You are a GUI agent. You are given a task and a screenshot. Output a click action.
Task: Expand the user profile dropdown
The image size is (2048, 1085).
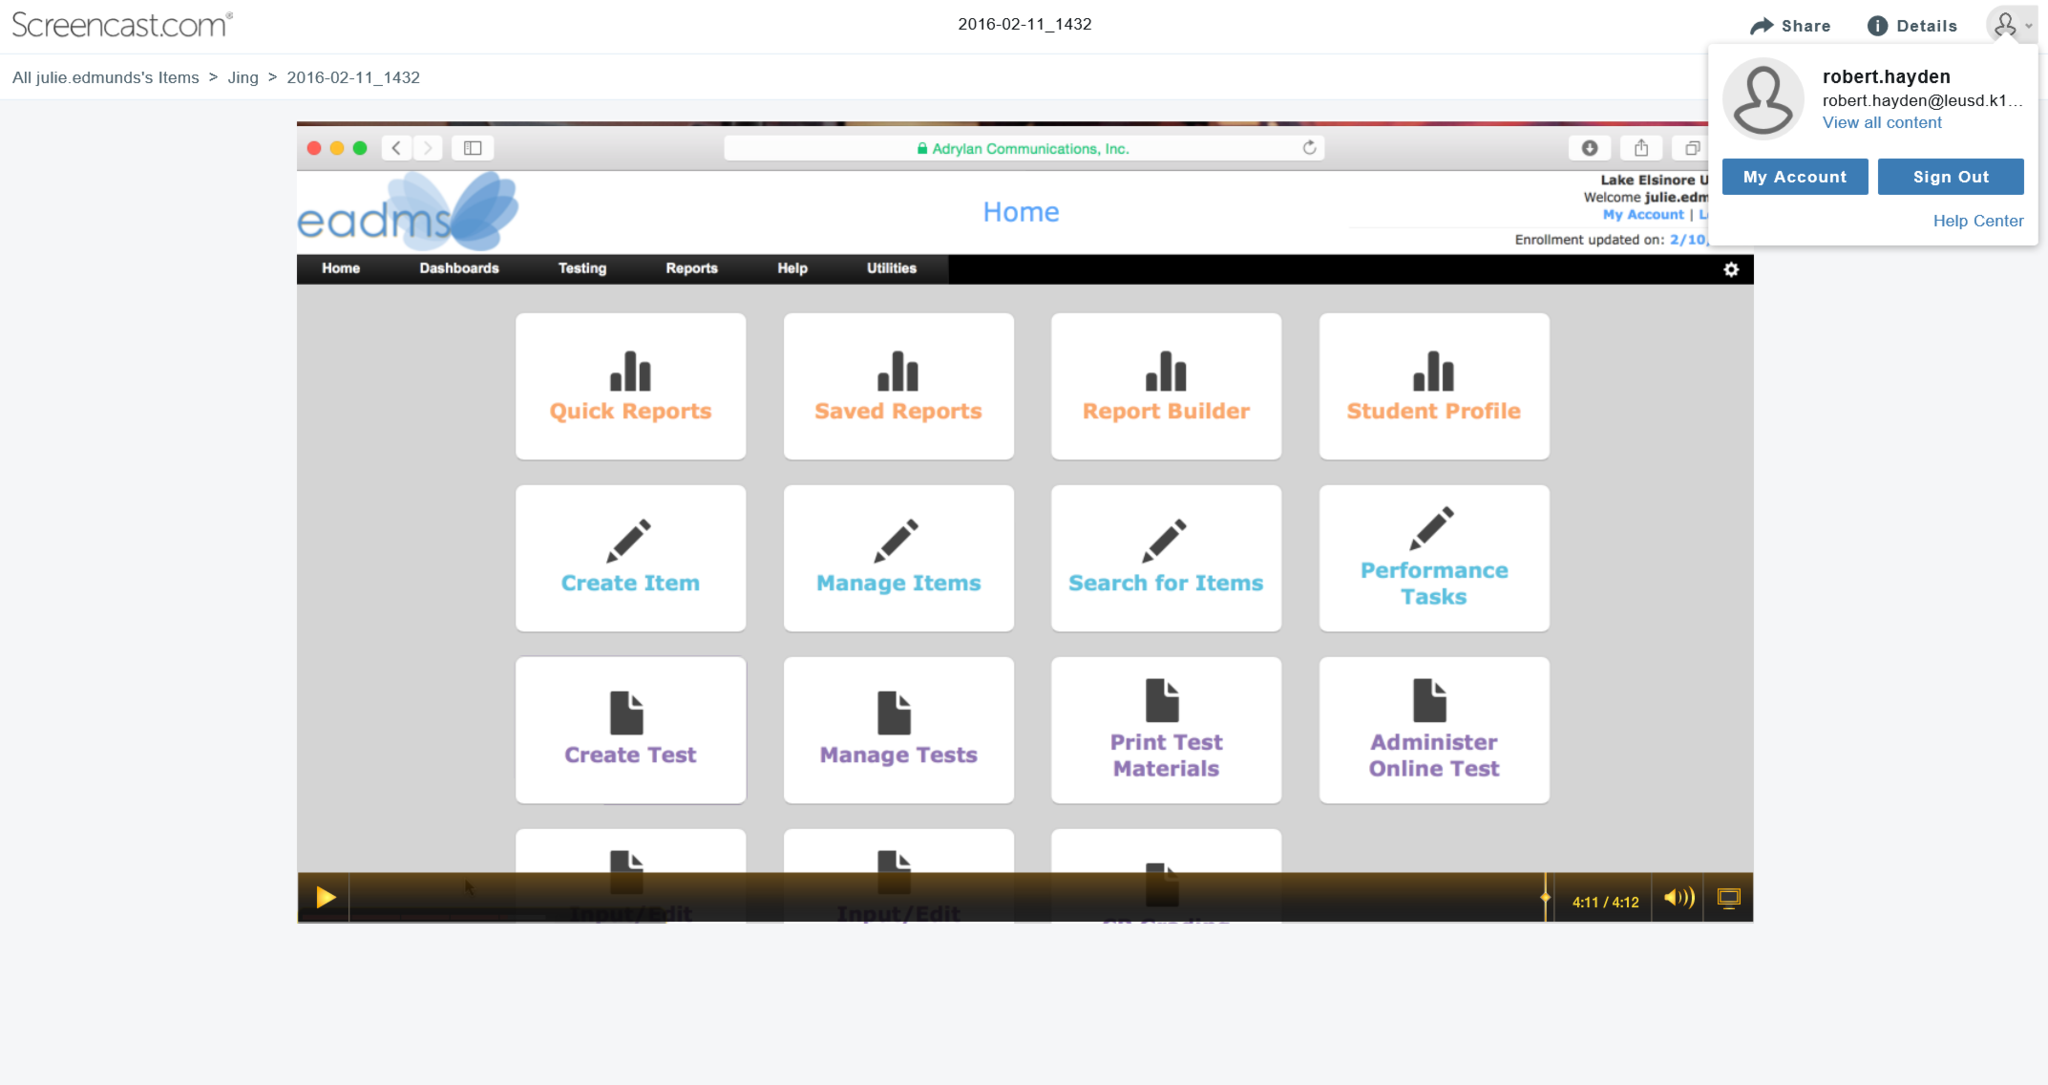pos(2012,26)
